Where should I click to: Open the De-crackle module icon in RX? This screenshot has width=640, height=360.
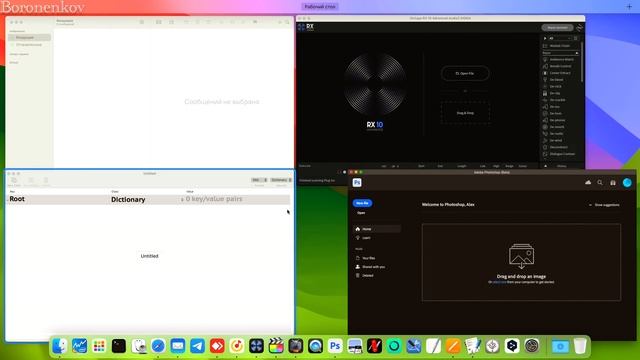[545, 100]
